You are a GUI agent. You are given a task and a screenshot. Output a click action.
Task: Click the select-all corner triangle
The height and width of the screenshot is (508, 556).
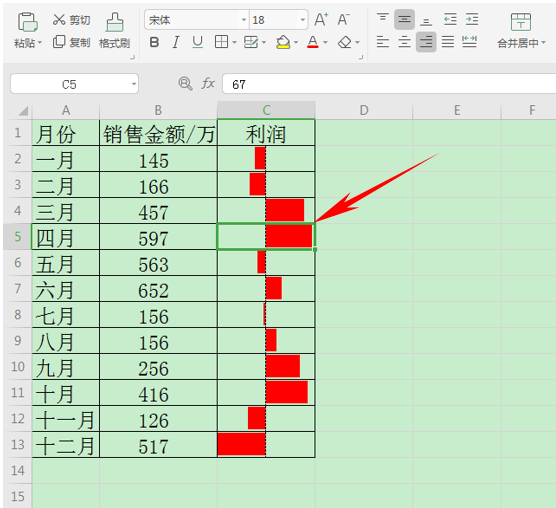click(x=23, y=111)
